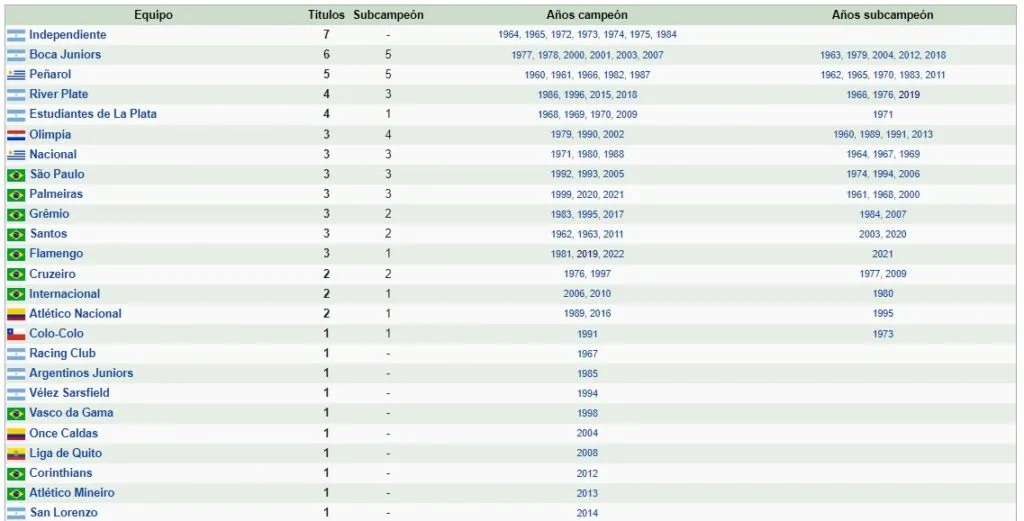Open the Palmeiras team link

point(56,194)
